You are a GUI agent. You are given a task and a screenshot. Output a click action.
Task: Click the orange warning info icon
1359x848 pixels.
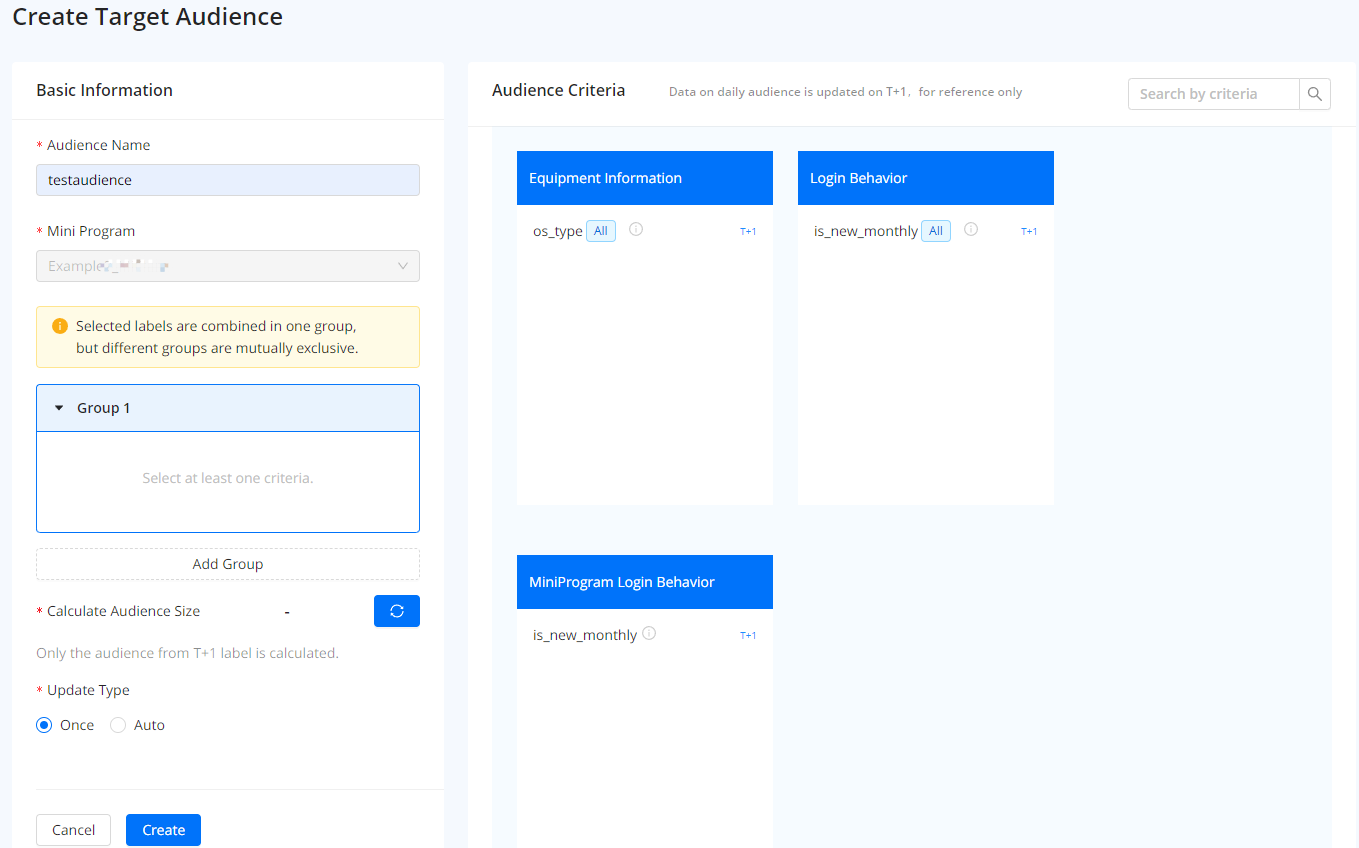(59, 326)
